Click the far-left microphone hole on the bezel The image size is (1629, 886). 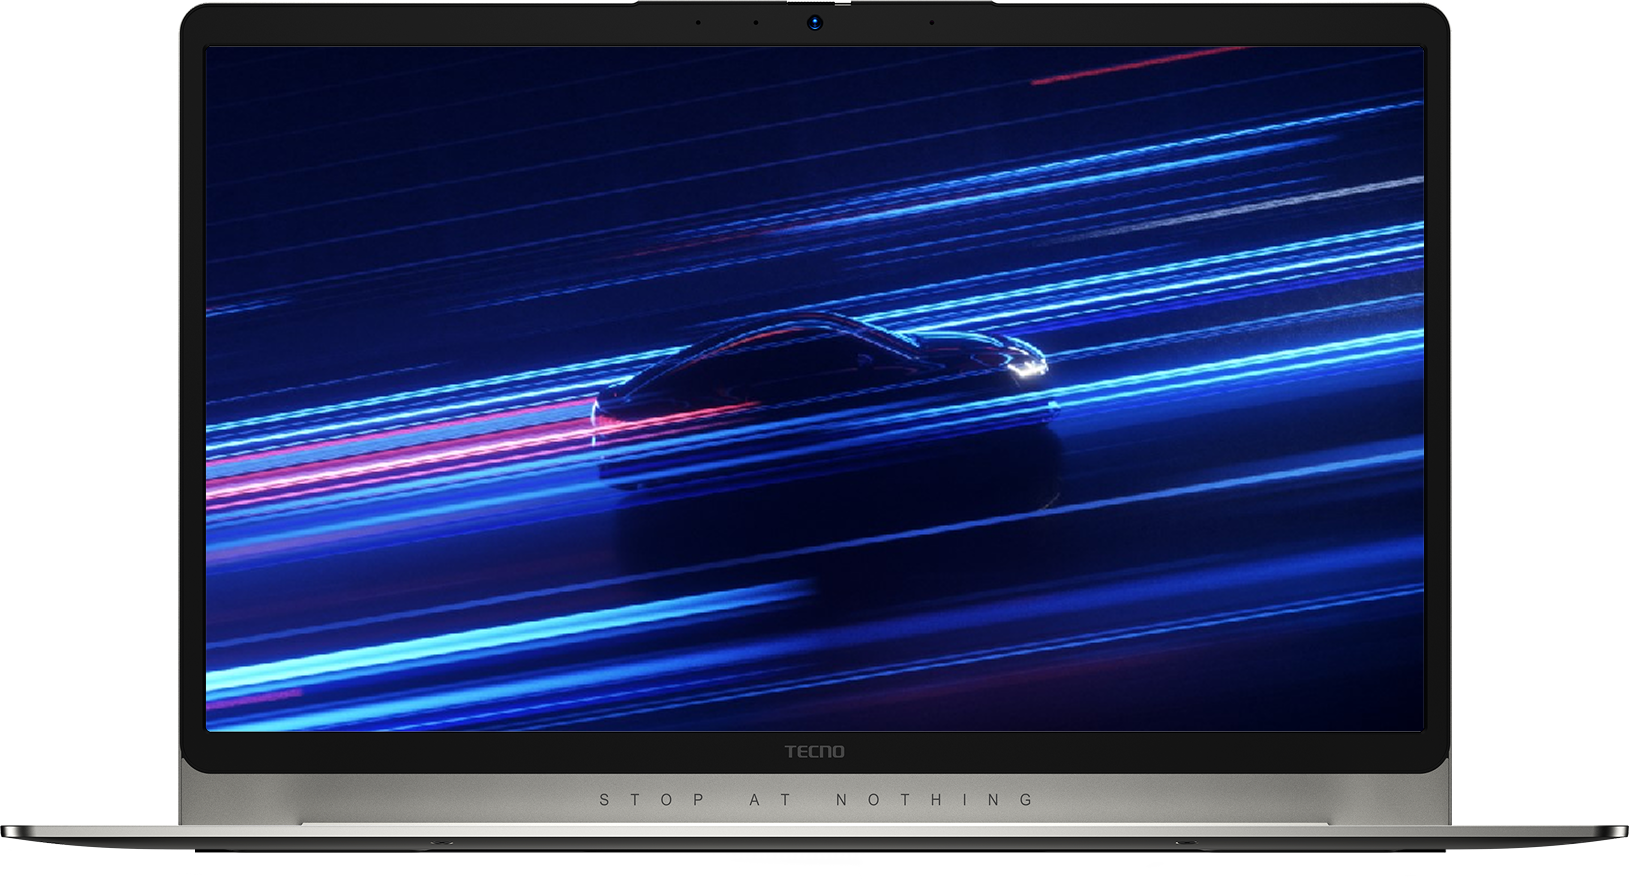click(x=698, y=22)
